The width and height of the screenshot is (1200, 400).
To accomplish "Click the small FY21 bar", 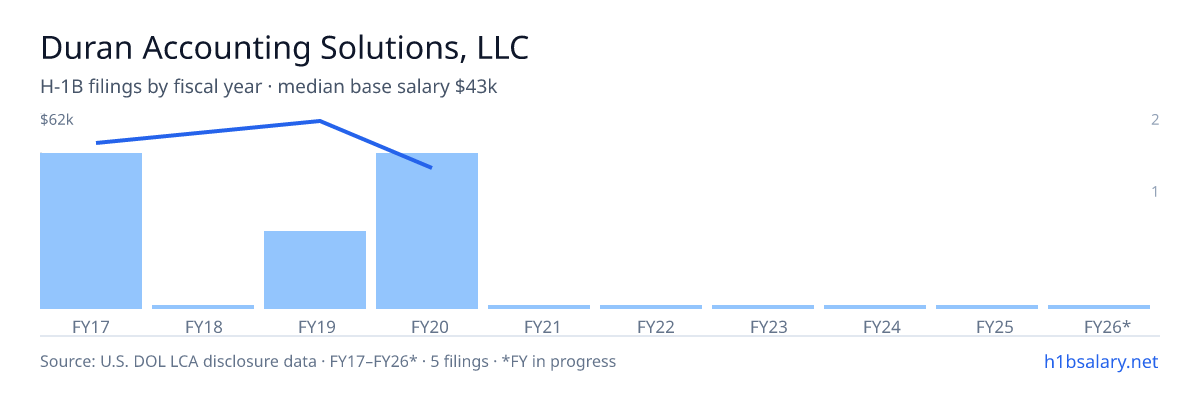I will pos(539,307).
